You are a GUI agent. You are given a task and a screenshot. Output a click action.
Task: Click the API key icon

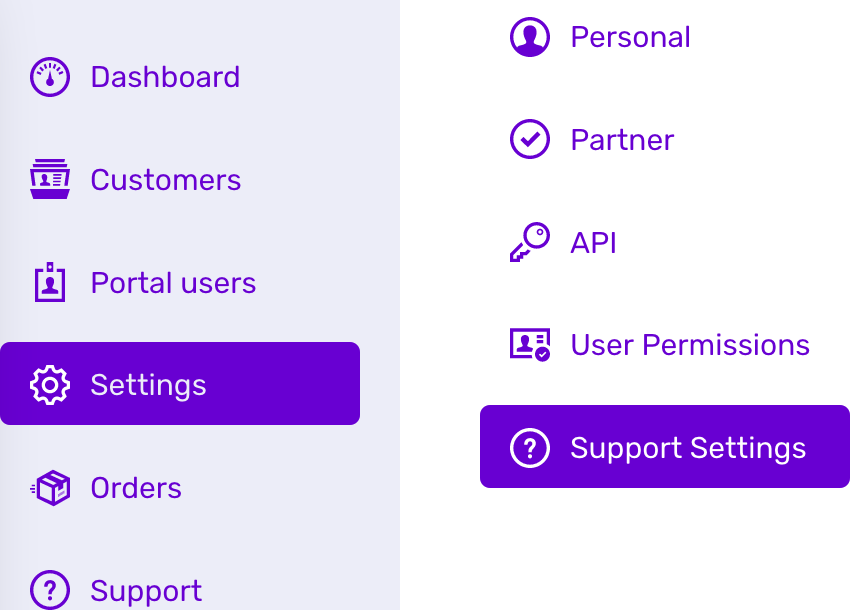(x=530, y=243)
